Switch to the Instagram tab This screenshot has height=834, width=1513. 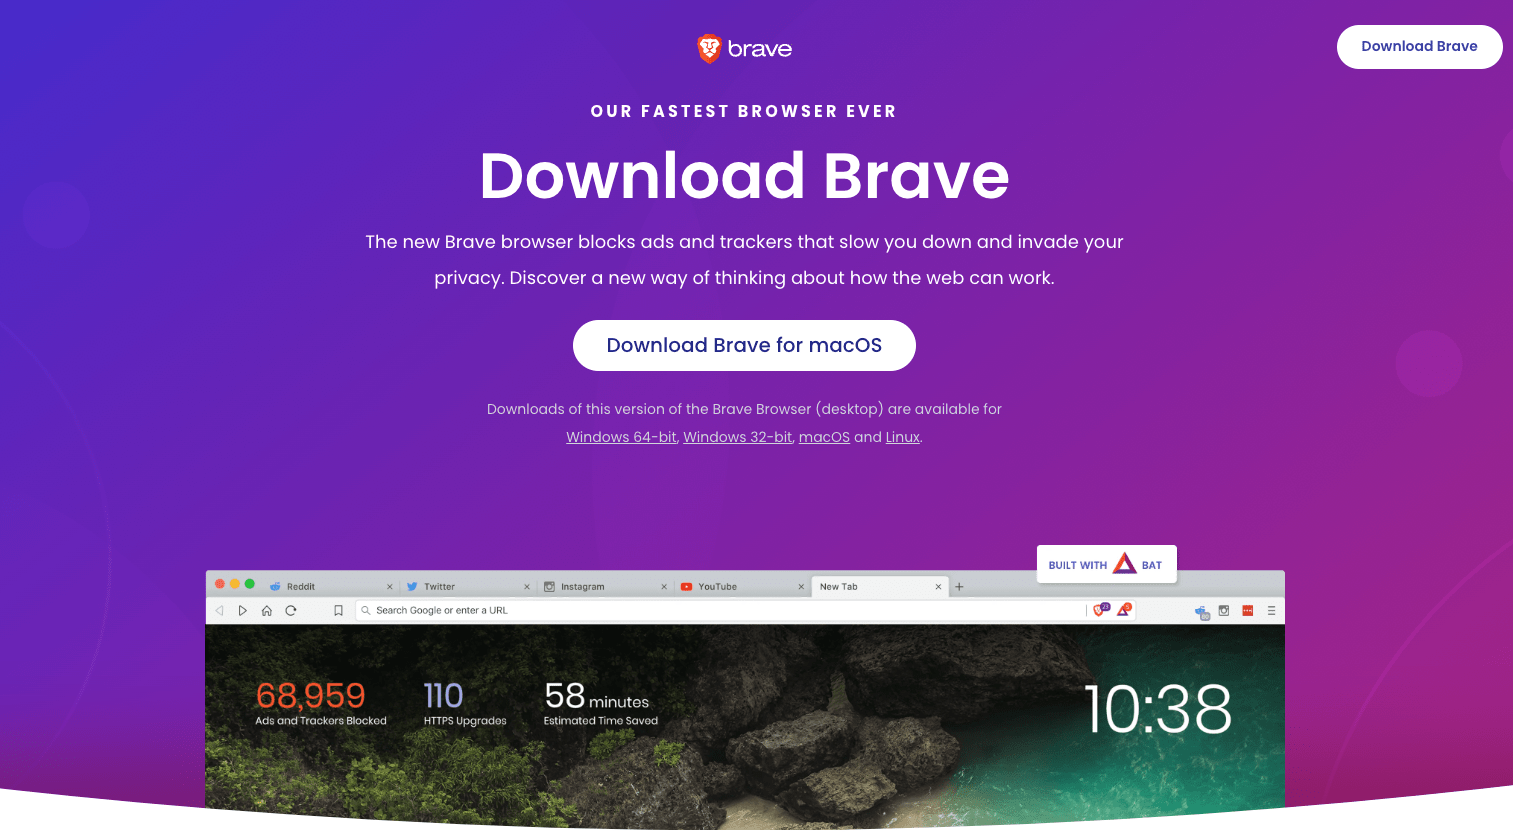click(x=604, y=586)
